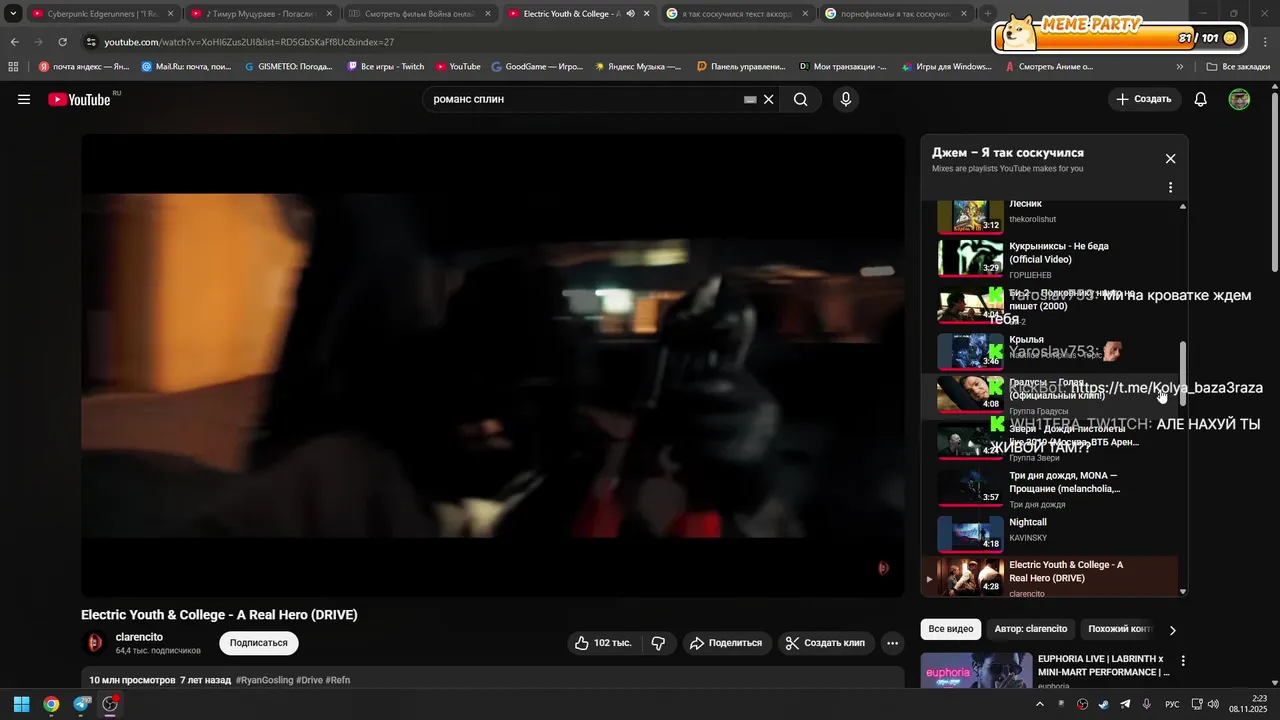Close the Джем mix playlist panel
The width and height of the screenshot is (1280, 720).
1170,159
